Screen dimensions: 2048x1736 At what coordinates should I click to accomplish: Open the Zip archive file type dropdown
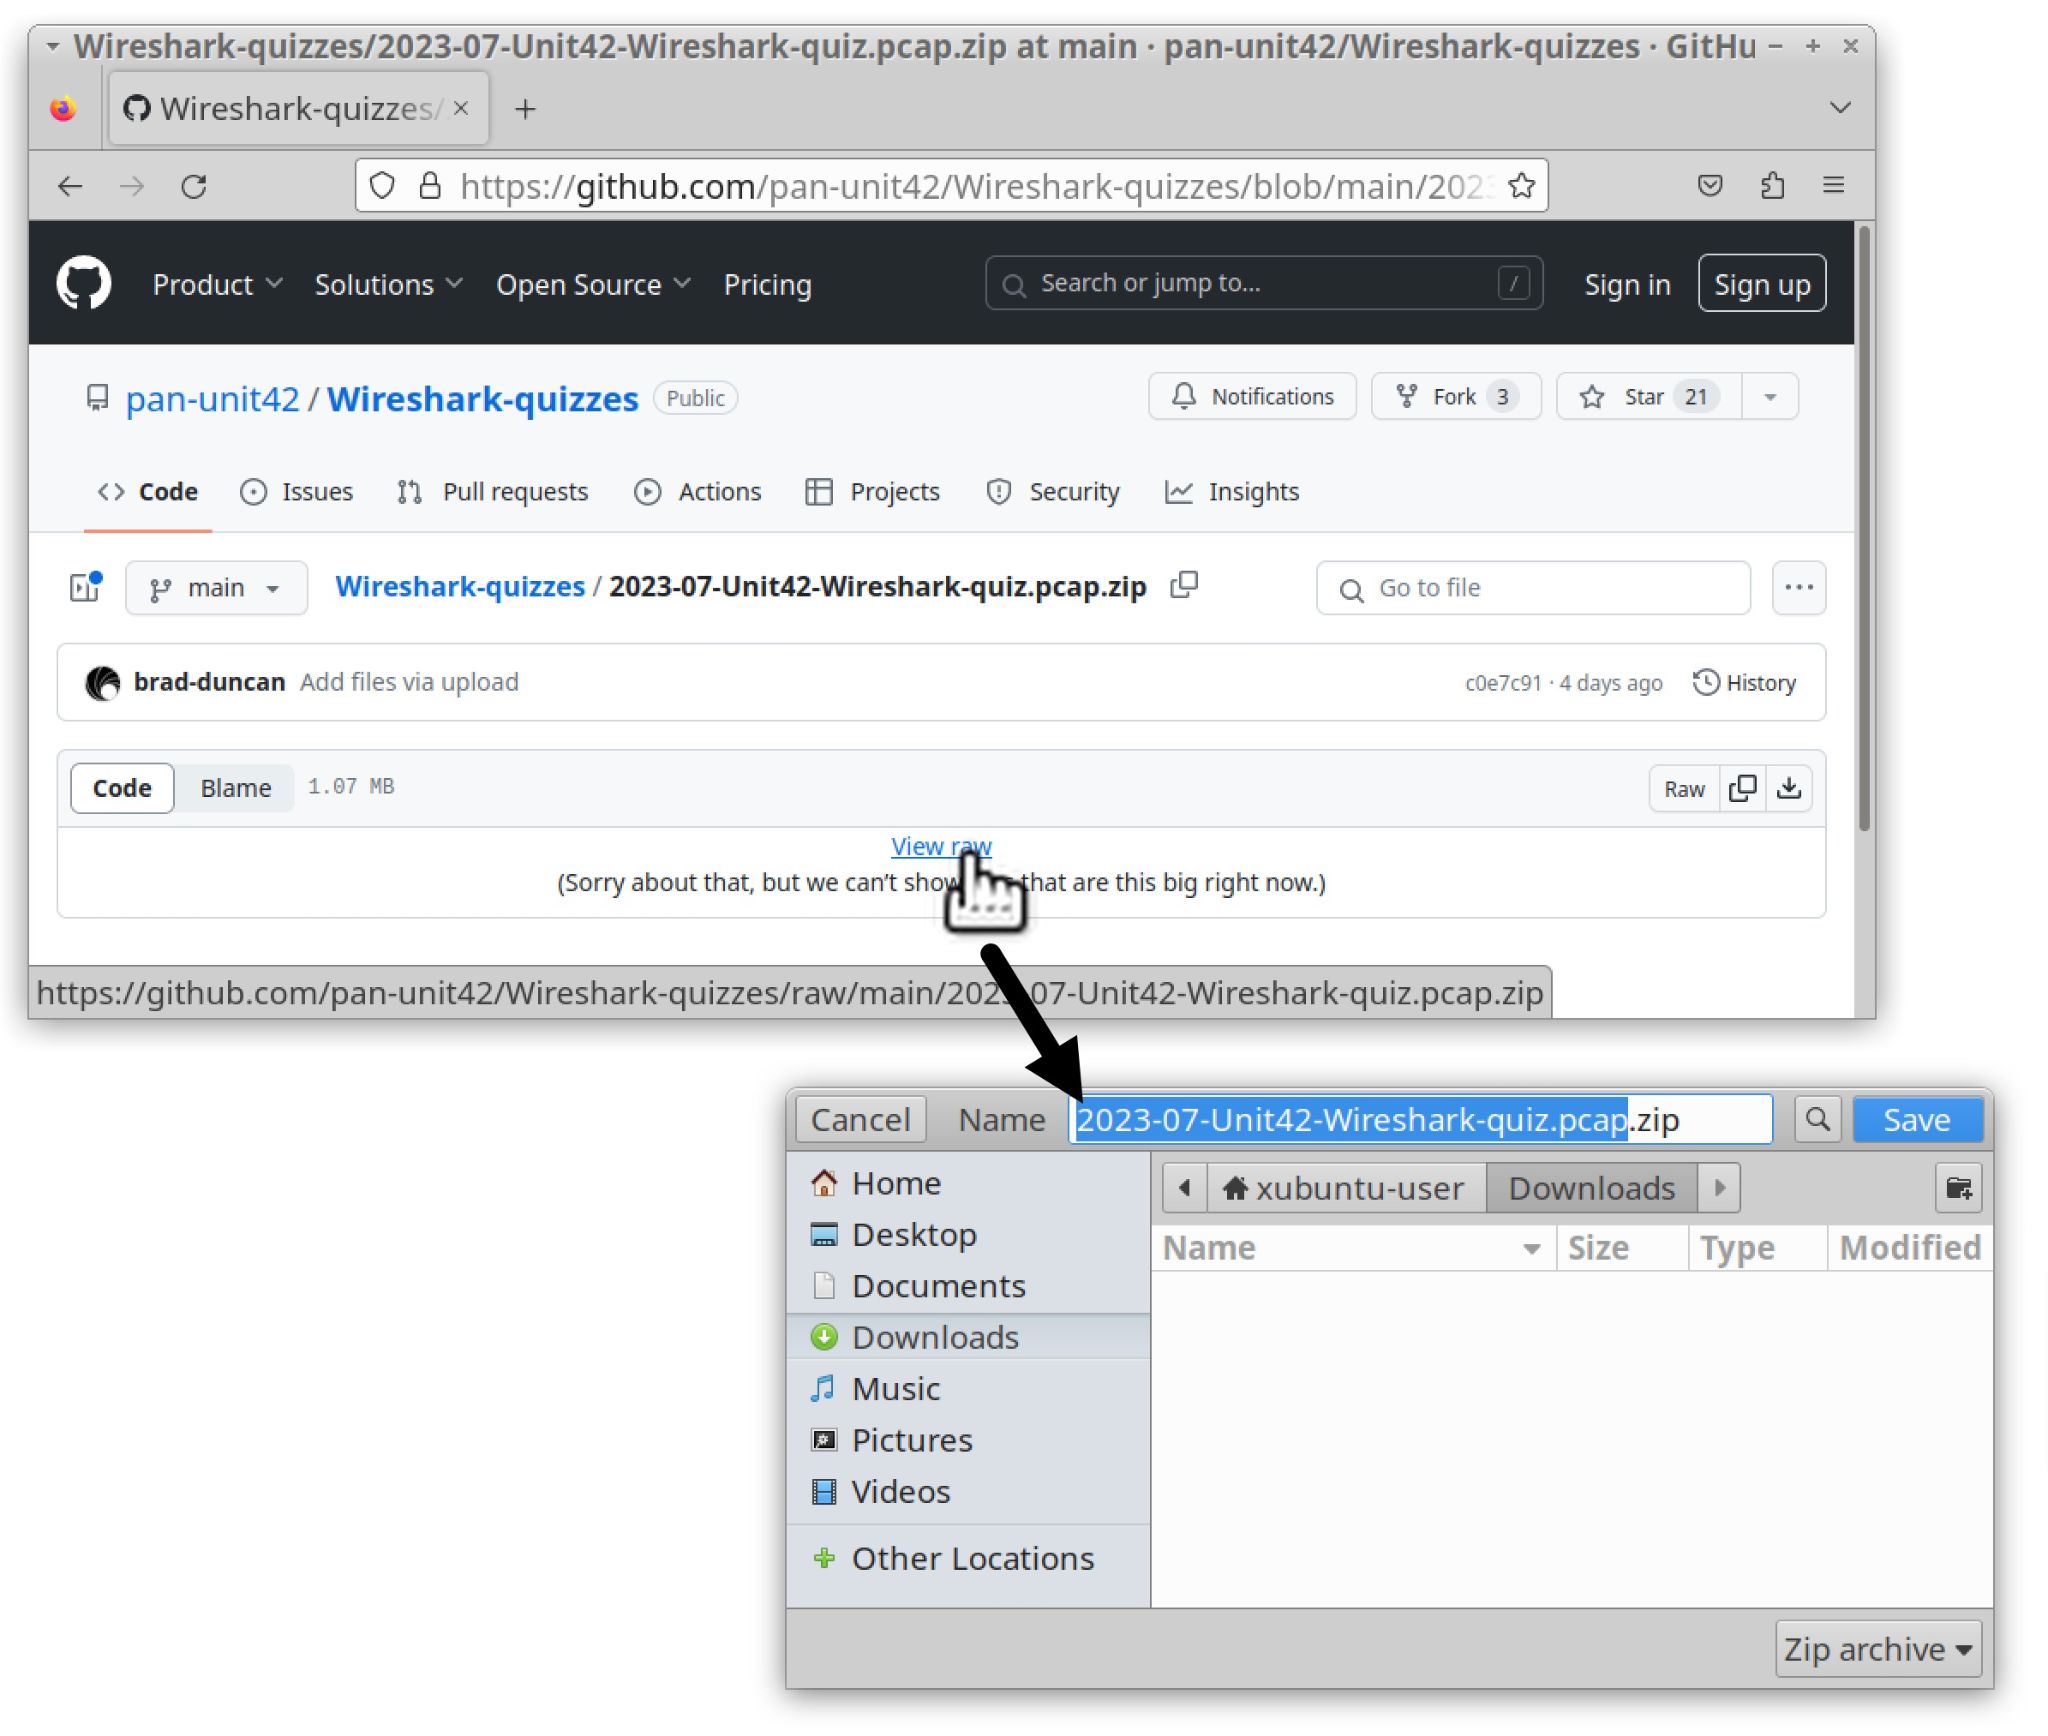click(1878, 1649)
